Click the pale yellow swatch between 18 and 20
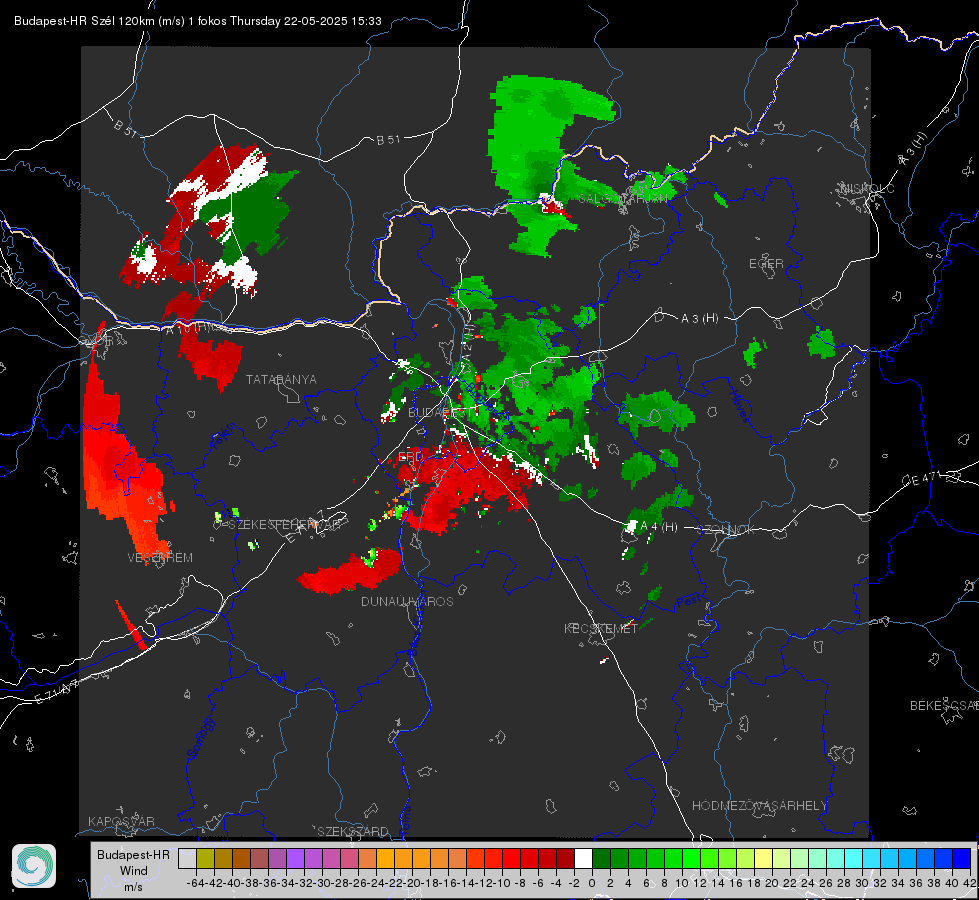The height and width of the screenshot is (900, 979). click(x=764, y=859)
